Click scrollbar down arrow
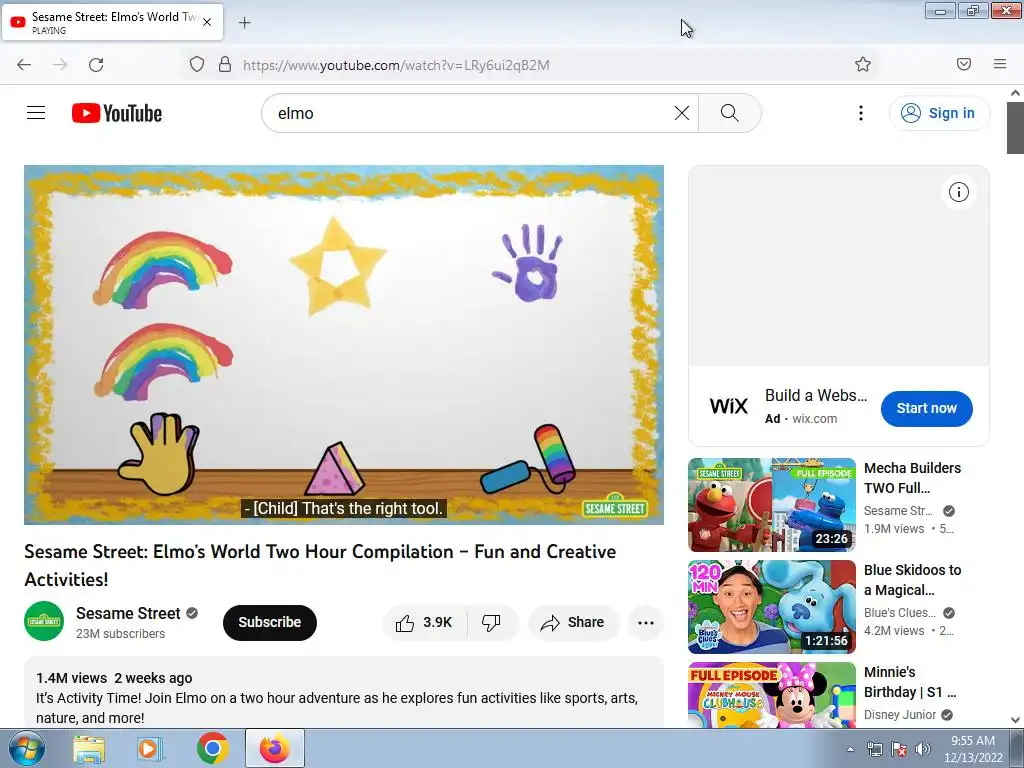 (1015, 720)
